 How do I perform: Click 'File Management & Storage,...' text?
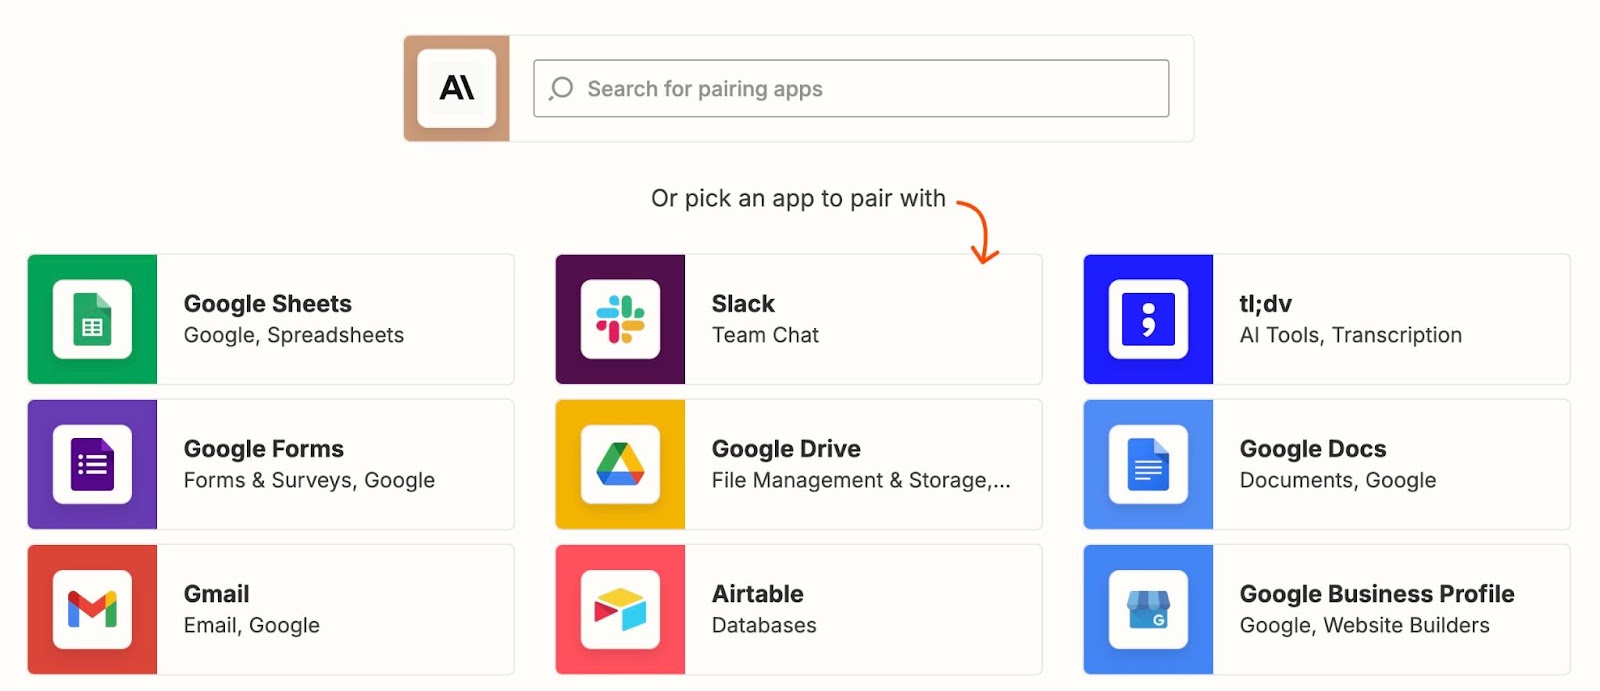pos(861,480)
